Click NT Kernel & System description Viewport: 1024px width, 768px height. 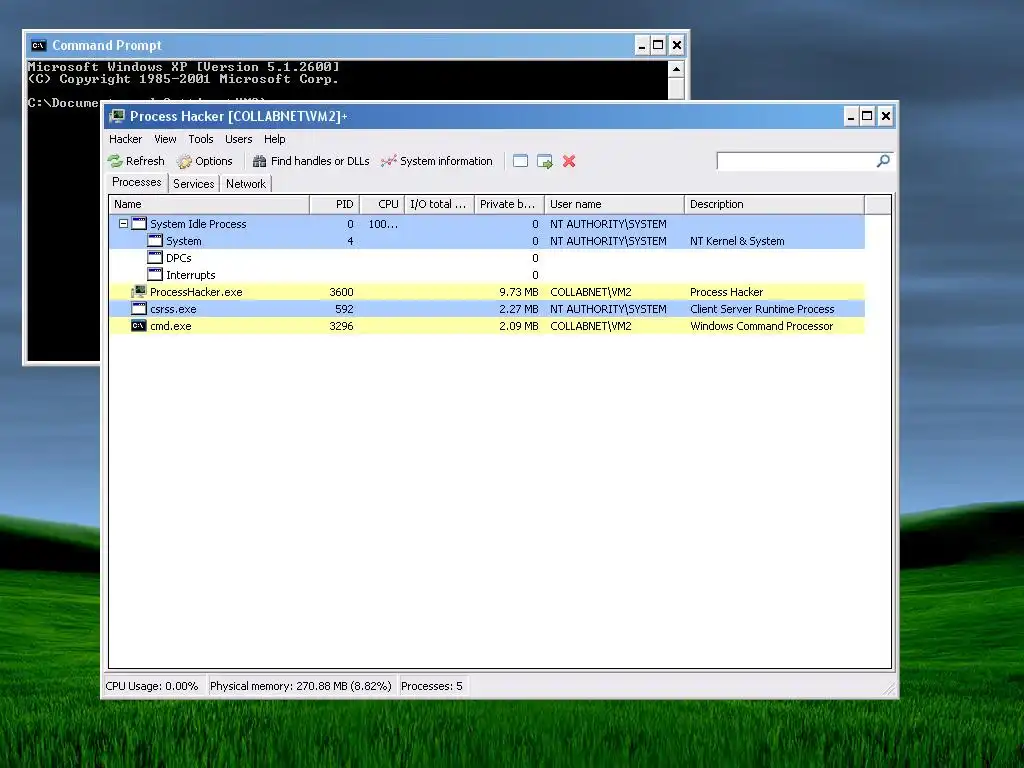click(737, 241)
